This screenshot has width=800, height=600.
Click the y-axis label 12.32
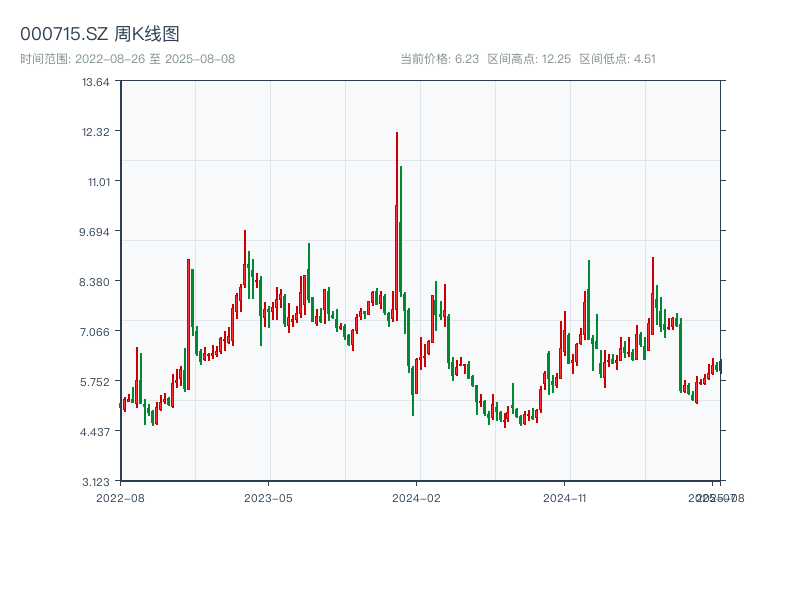coord(95,132)
